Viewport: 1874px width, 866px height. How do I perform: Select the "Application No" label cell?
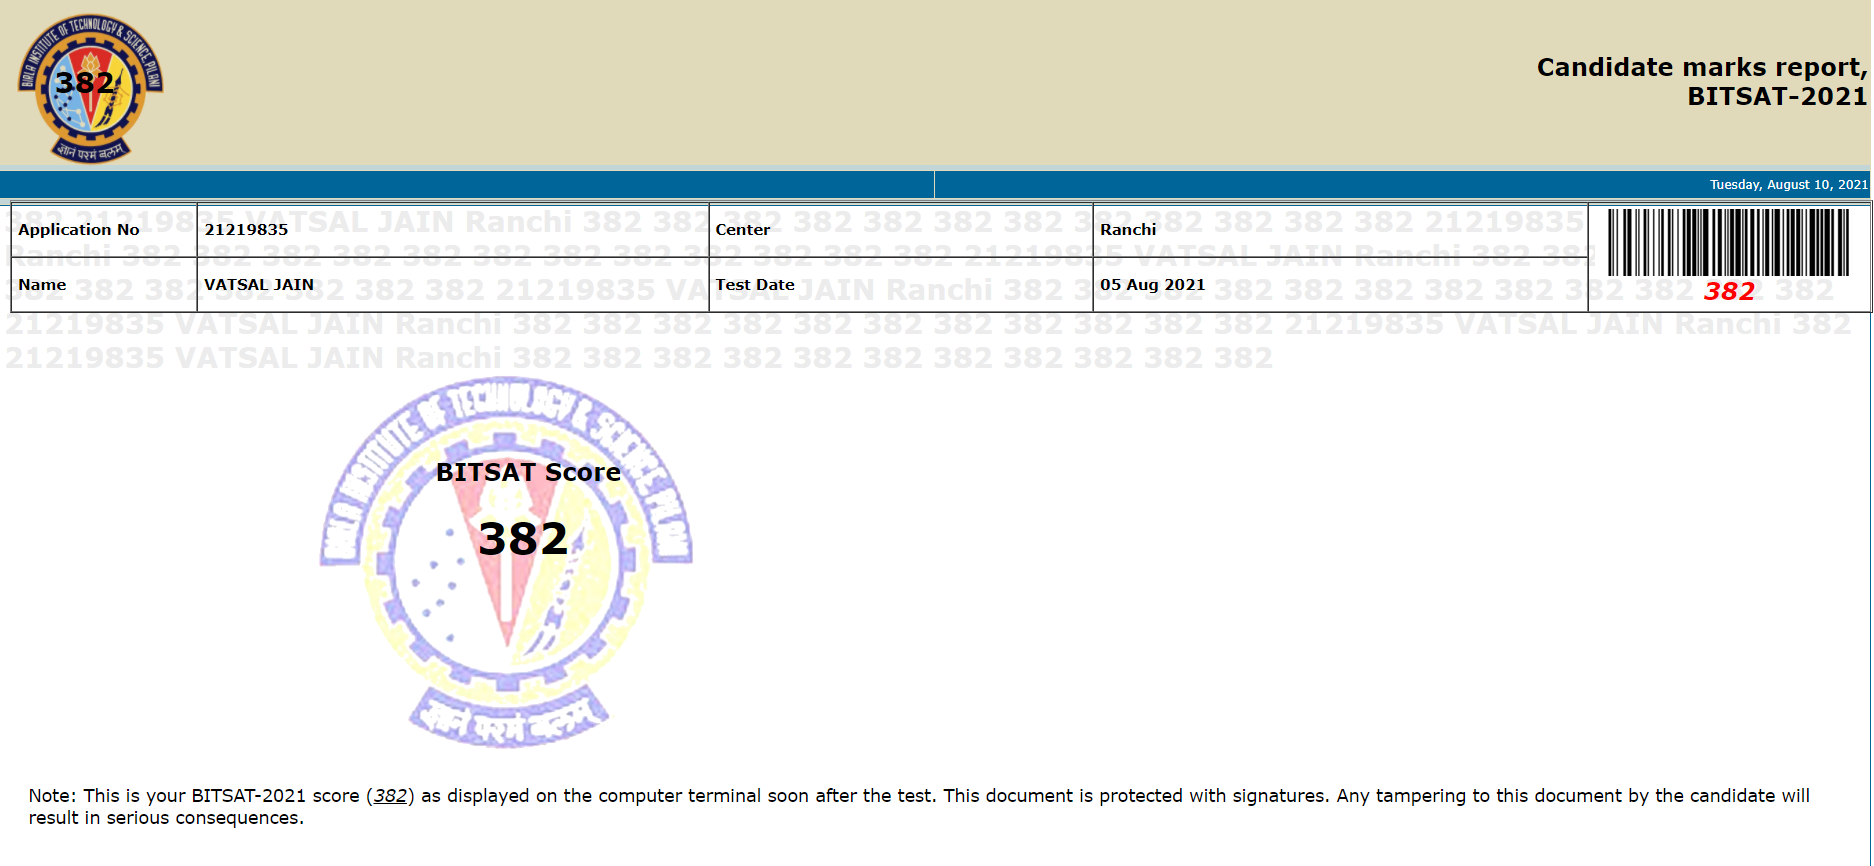click(x=79, y=230)
